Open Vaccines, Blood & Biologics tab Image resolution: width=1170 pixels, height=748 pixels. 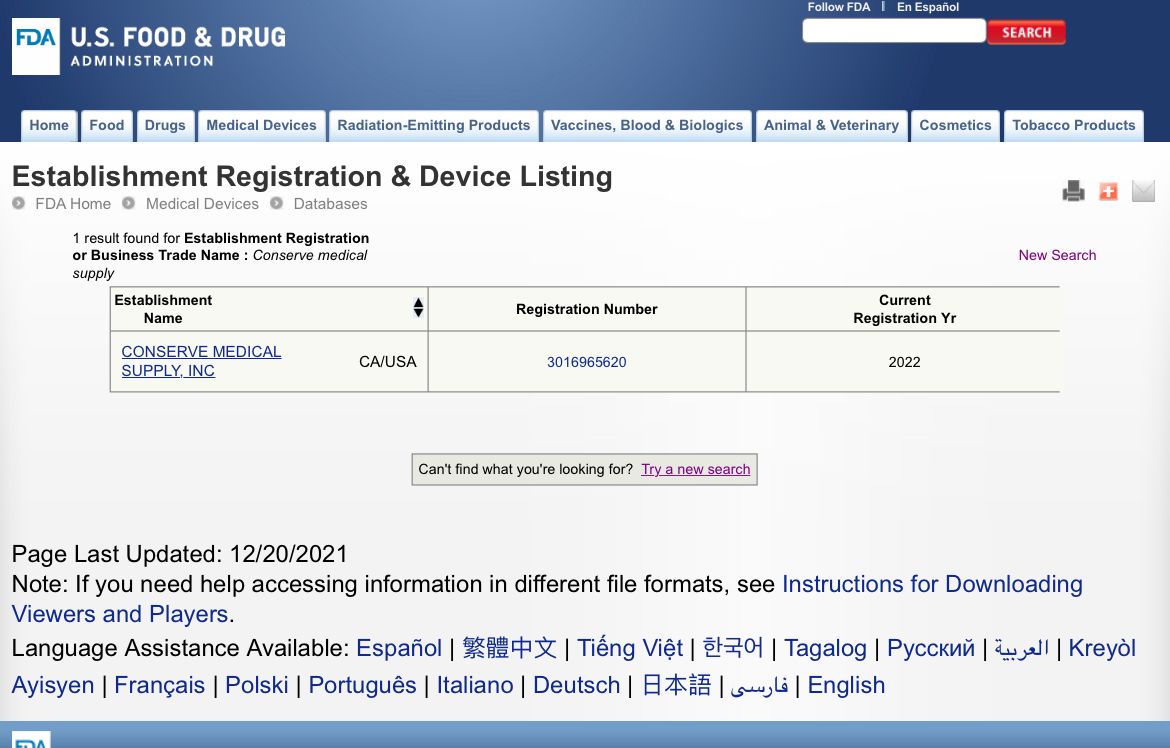pyautogui.click(x=647, y=125)
